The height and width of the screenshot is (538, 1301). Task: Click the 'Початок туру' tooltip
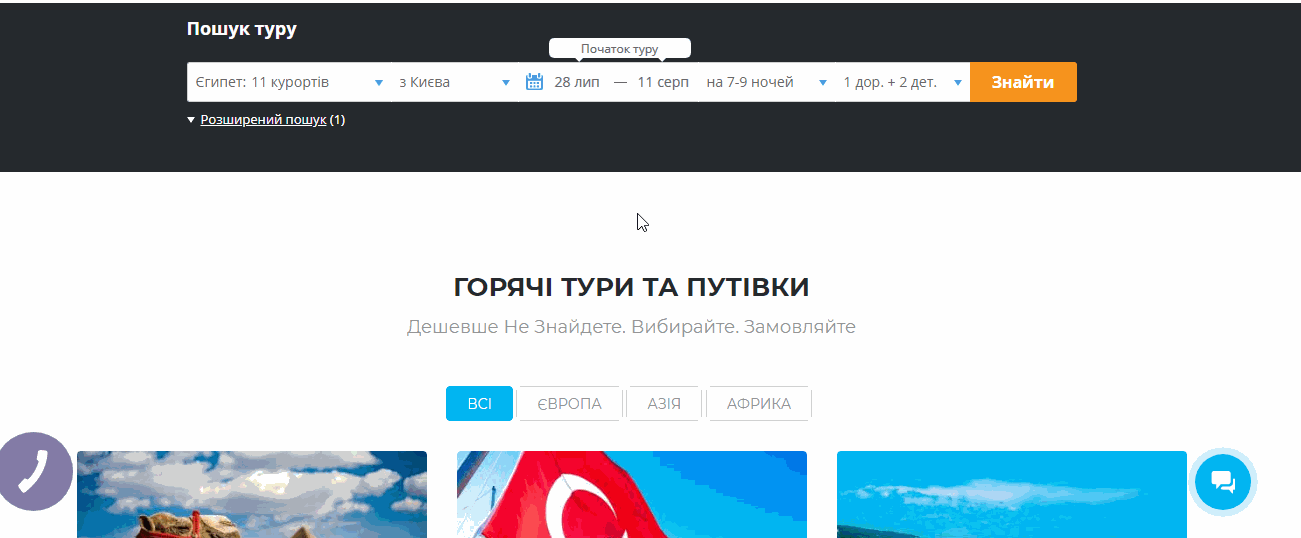620,48
